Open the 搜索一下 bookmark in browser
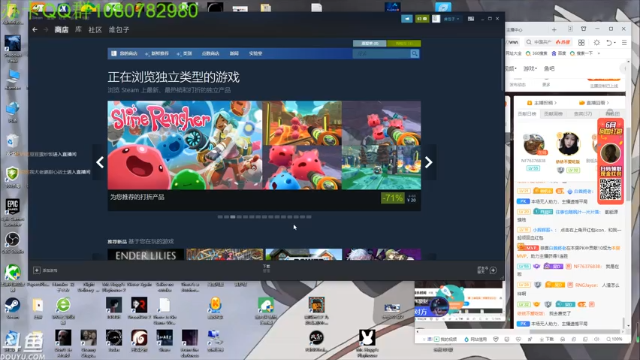This screenshot has height=360, width=640. [x=582, y=53]
